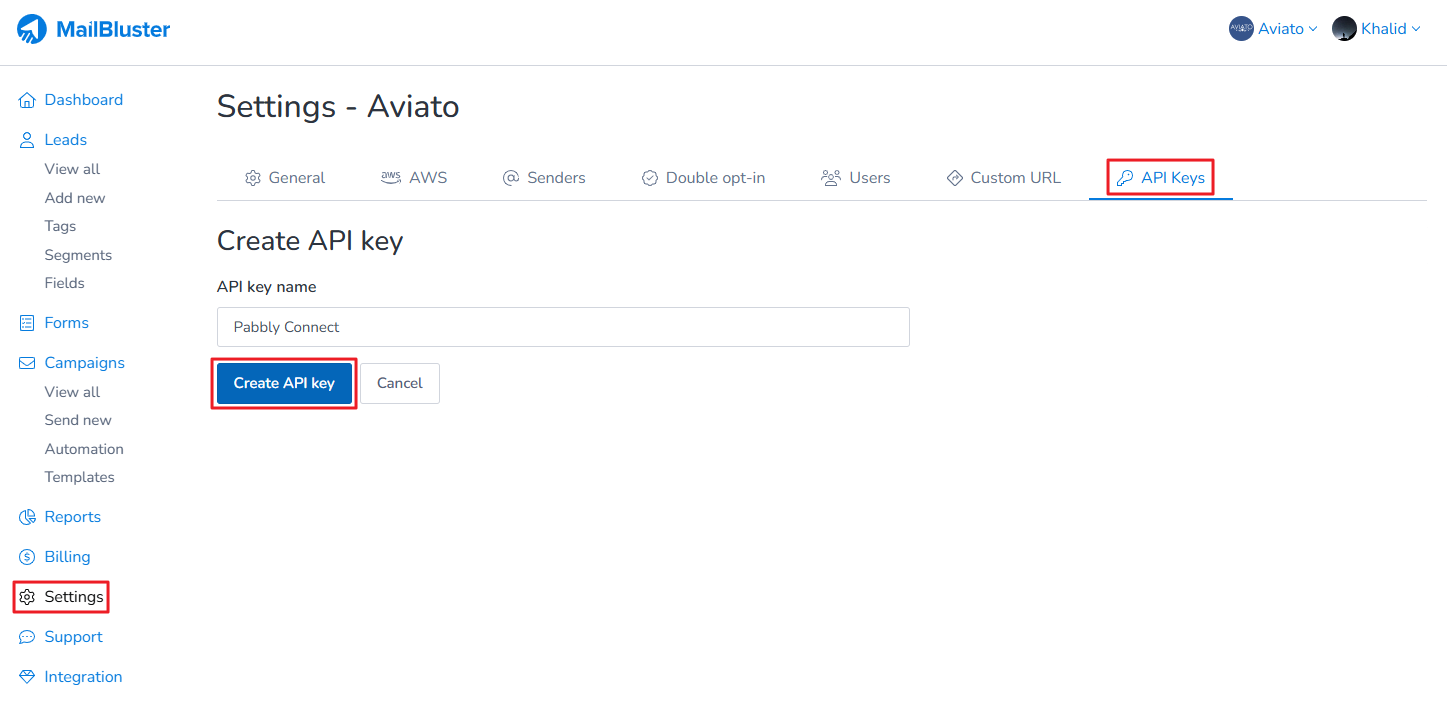Image resolution: width=1447 pixels, height=718 pixels.
Task: Cancel the API key creation
Action: click(400, 383)
